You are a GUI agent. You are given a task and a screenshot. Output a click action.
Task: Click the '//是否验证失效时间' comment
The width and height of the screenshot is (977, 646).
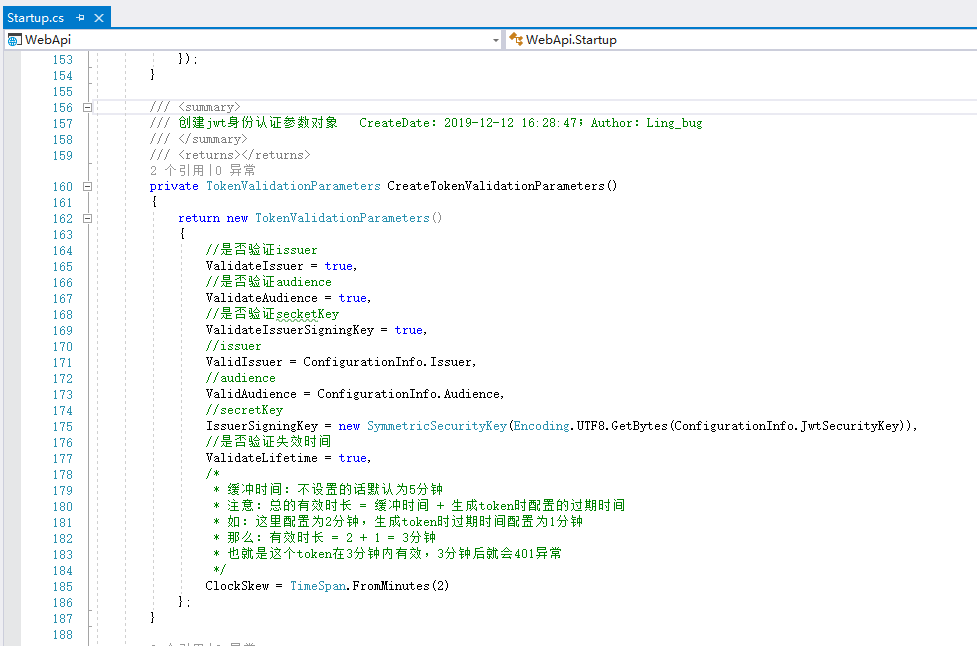click(x=269, y=442)
